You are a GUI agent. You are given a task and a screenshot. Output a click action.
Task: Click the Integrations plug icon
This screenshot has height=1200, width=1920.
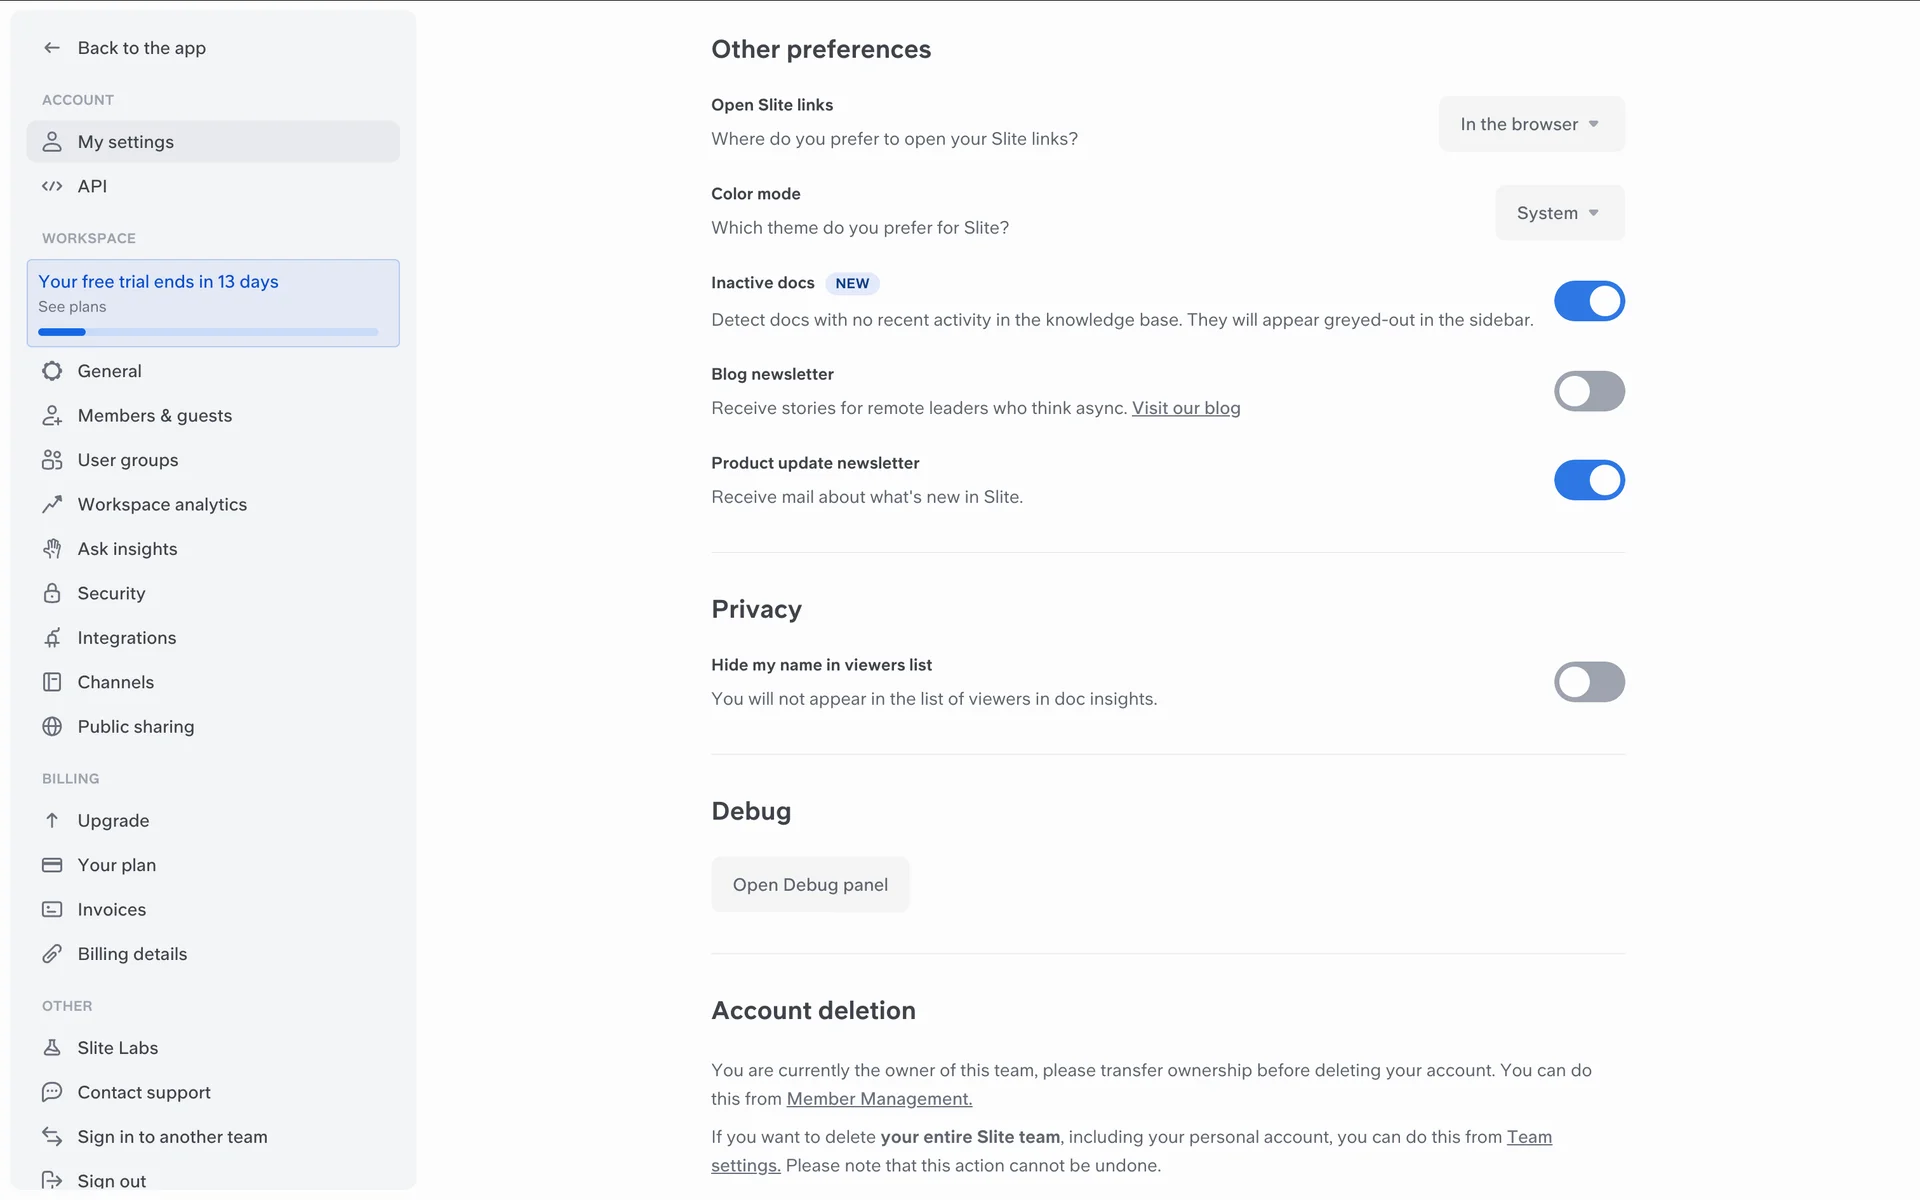(52, 638)
